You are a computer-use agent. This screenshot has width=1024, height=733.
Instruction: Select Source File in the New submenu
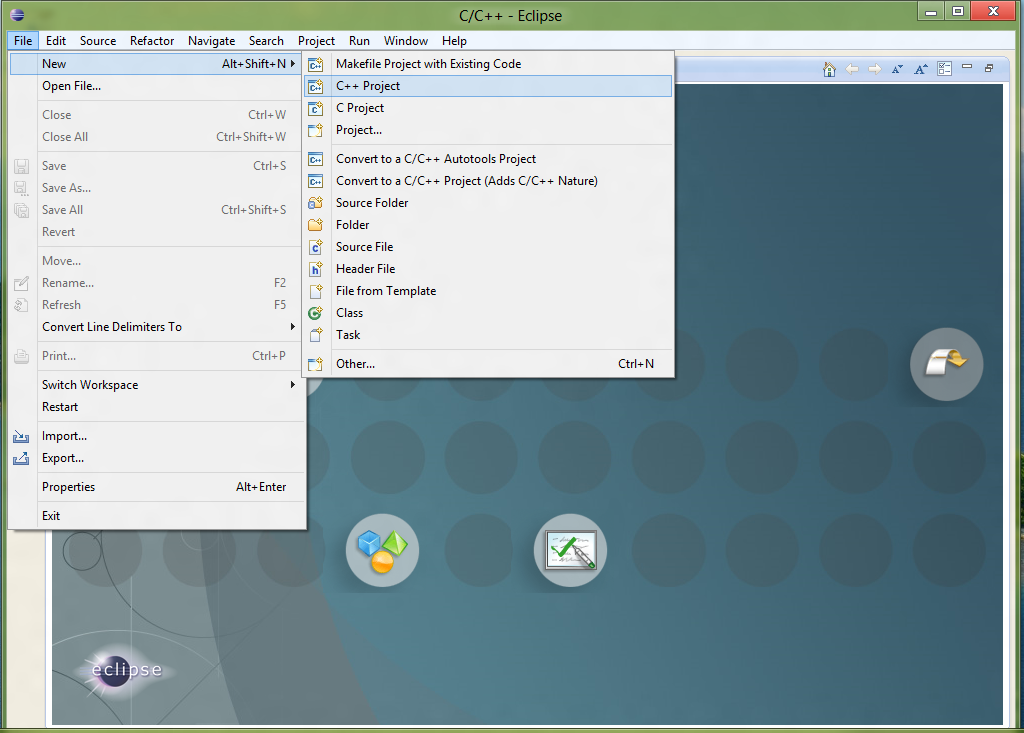pos(488,247)
